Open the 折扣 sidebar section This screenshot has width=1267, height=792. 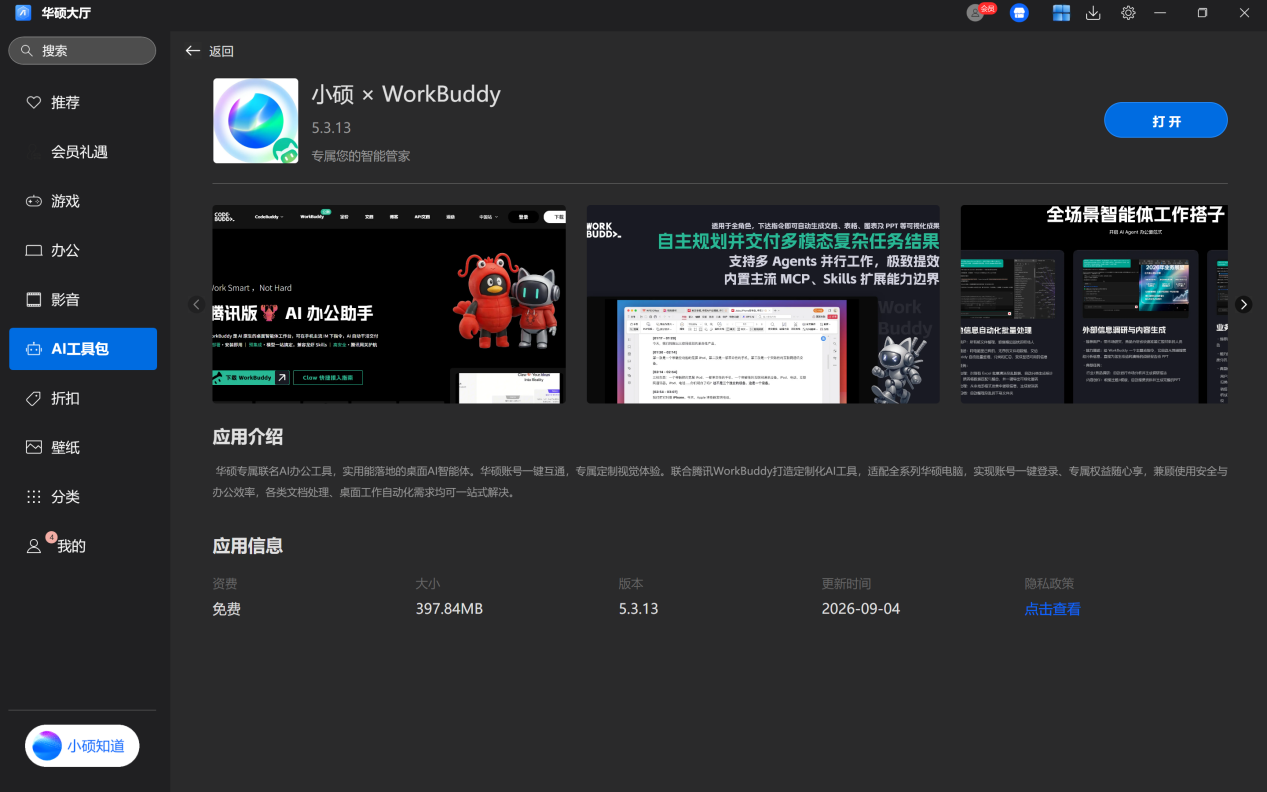point(83,398)
